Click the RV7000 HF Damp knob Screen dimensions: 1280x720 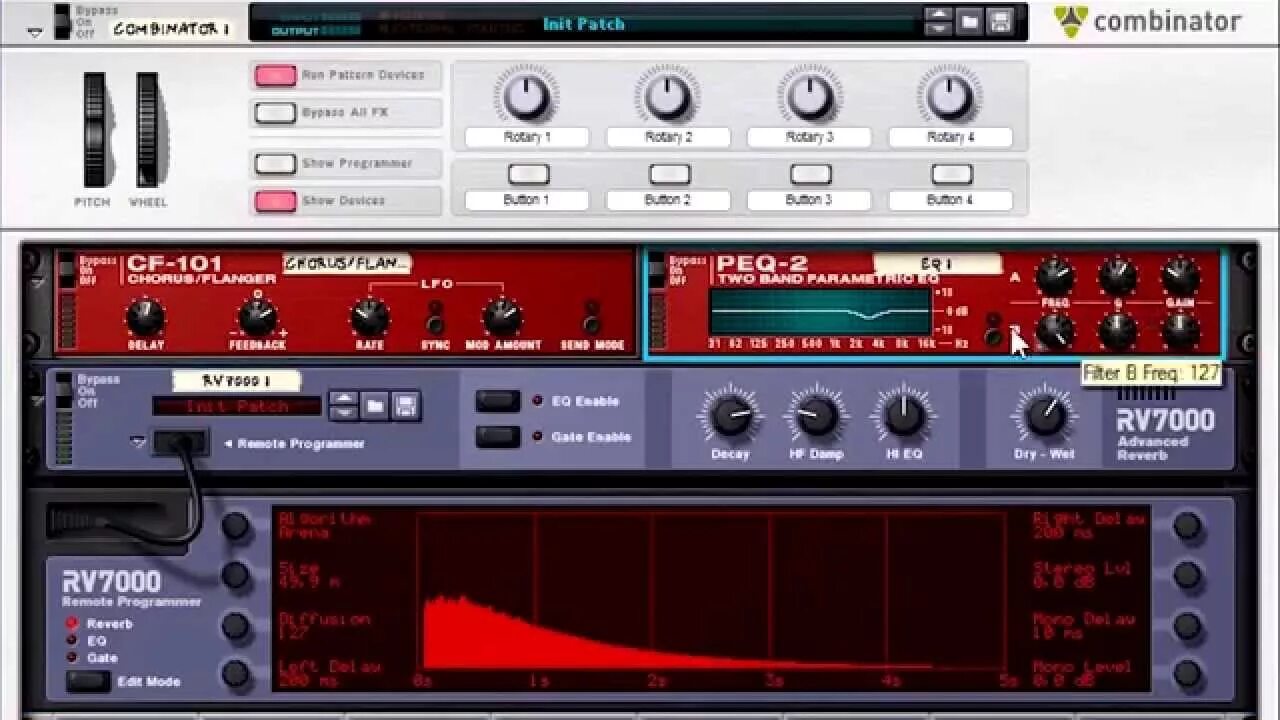(816, 416)
